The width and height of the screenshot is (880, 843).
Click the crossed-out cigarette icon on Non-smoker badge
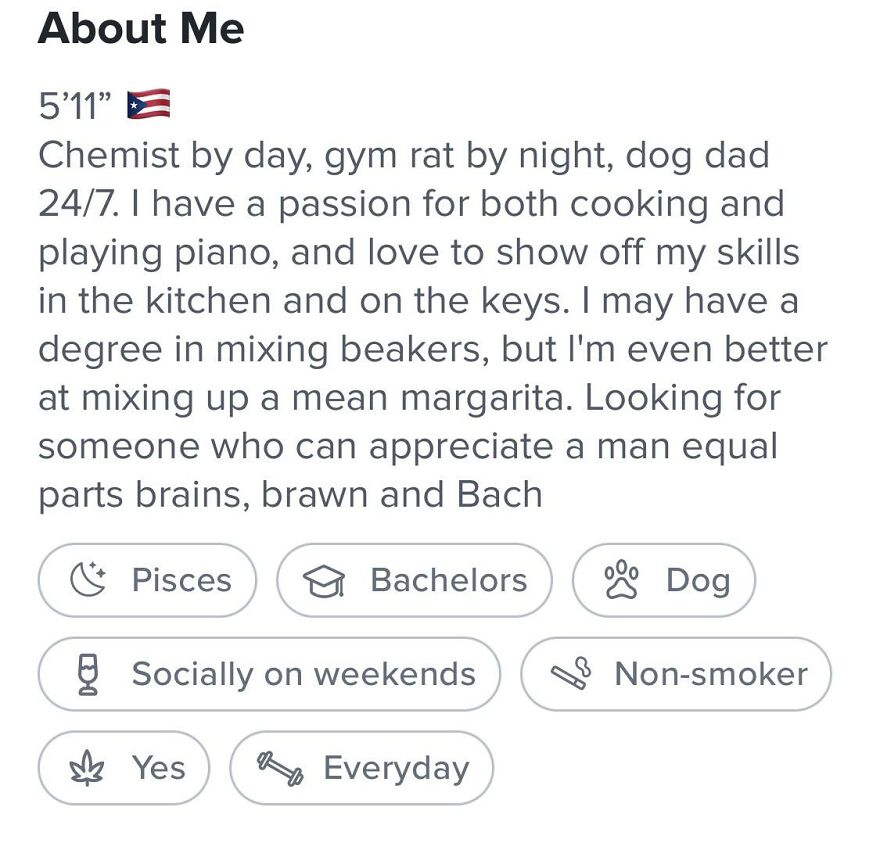click(569, 673)
